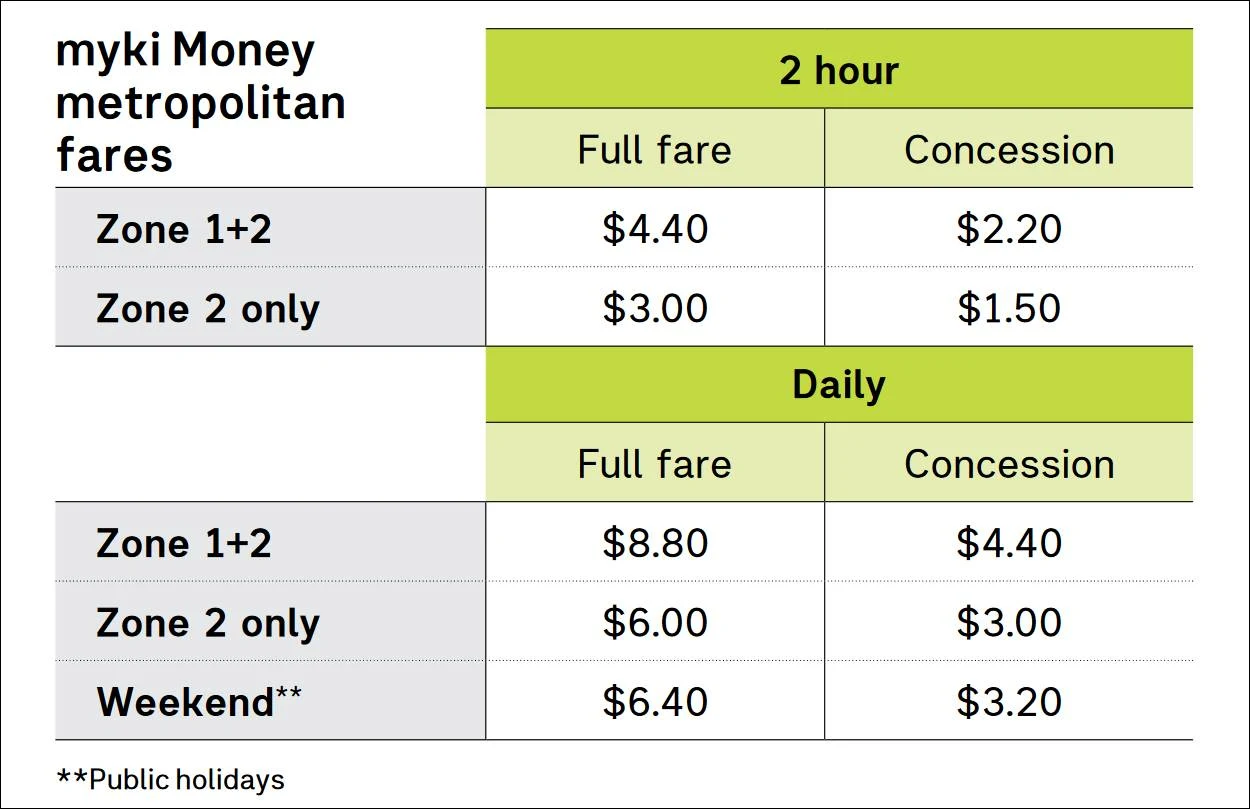
Task: Select 2 hour Zone 1+2 row label
Action: (x=184, y=229)
